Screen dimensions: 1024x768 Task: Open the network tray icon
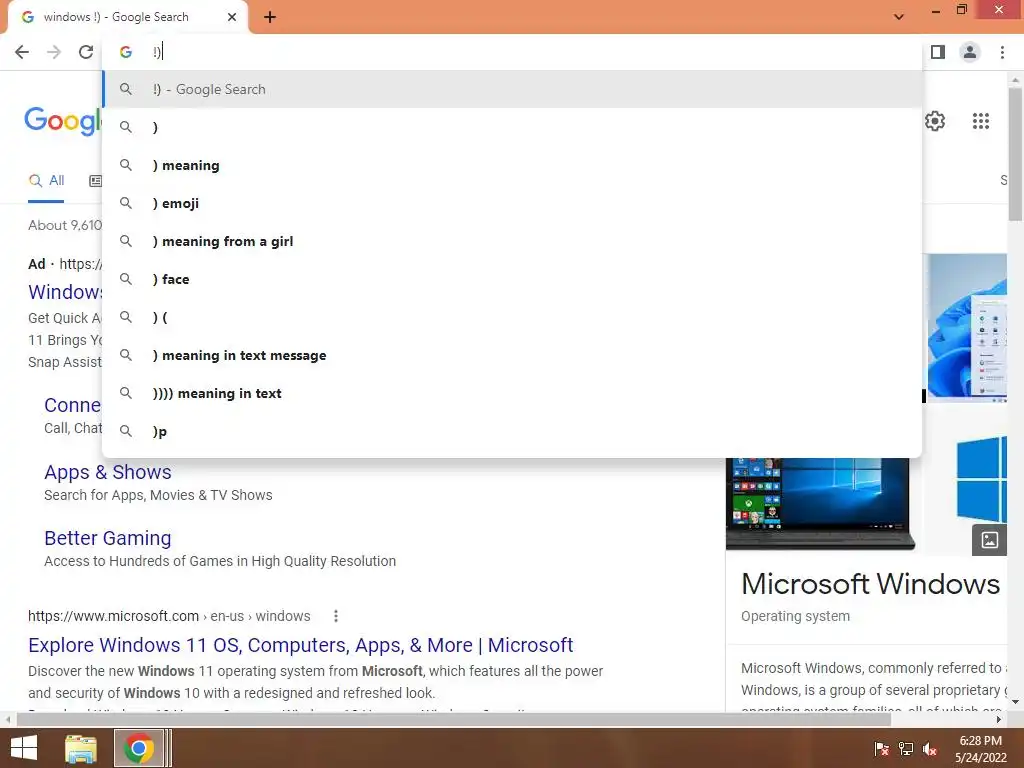[906, 749]
